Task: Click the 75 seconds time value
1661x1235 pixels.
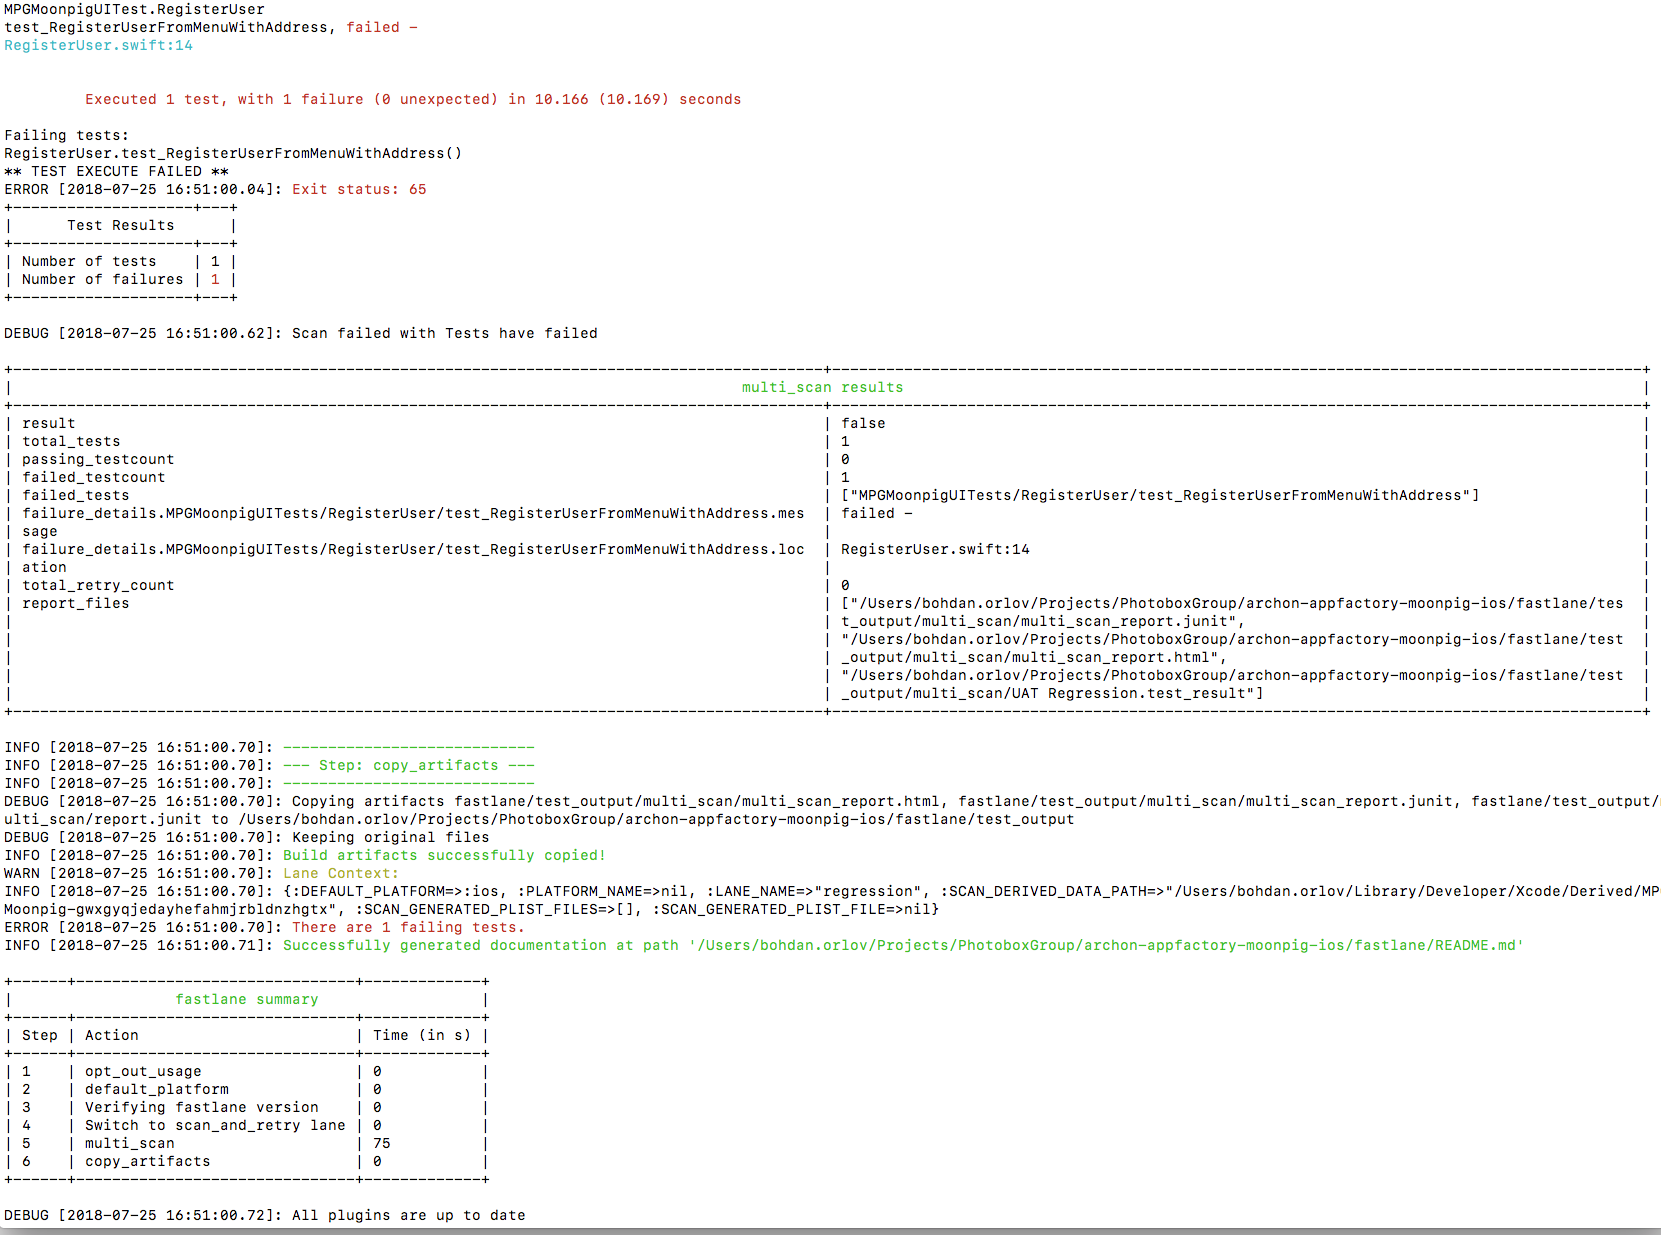Action: point(382,1143)
